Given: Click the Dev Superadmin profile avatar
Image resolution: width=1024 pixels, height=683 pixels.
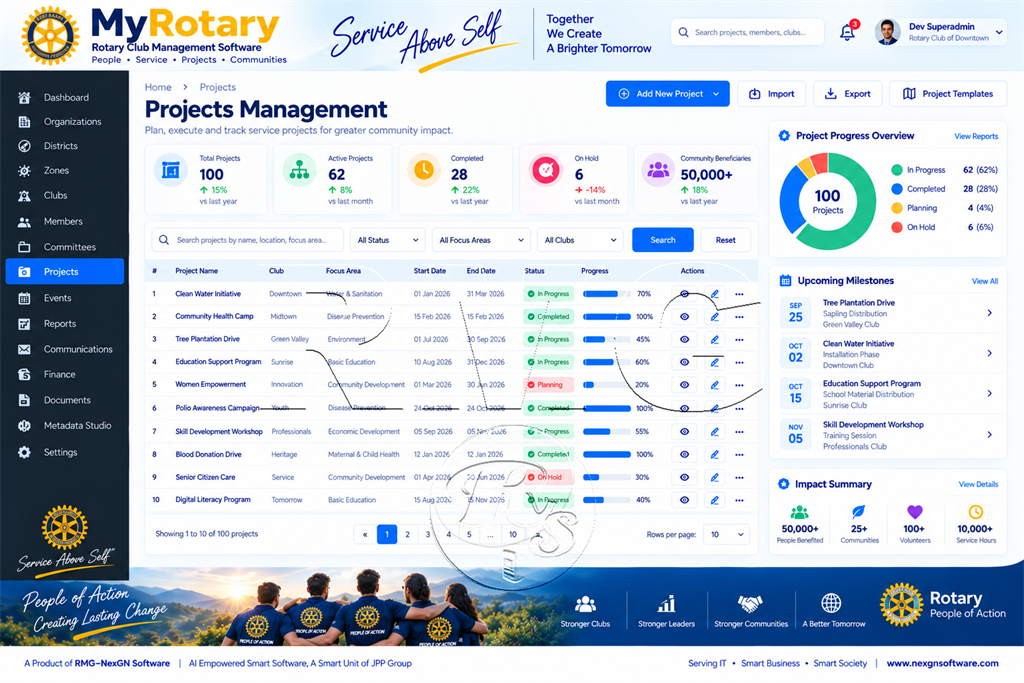Looking at the screenshot, I should tap(888, 31).
